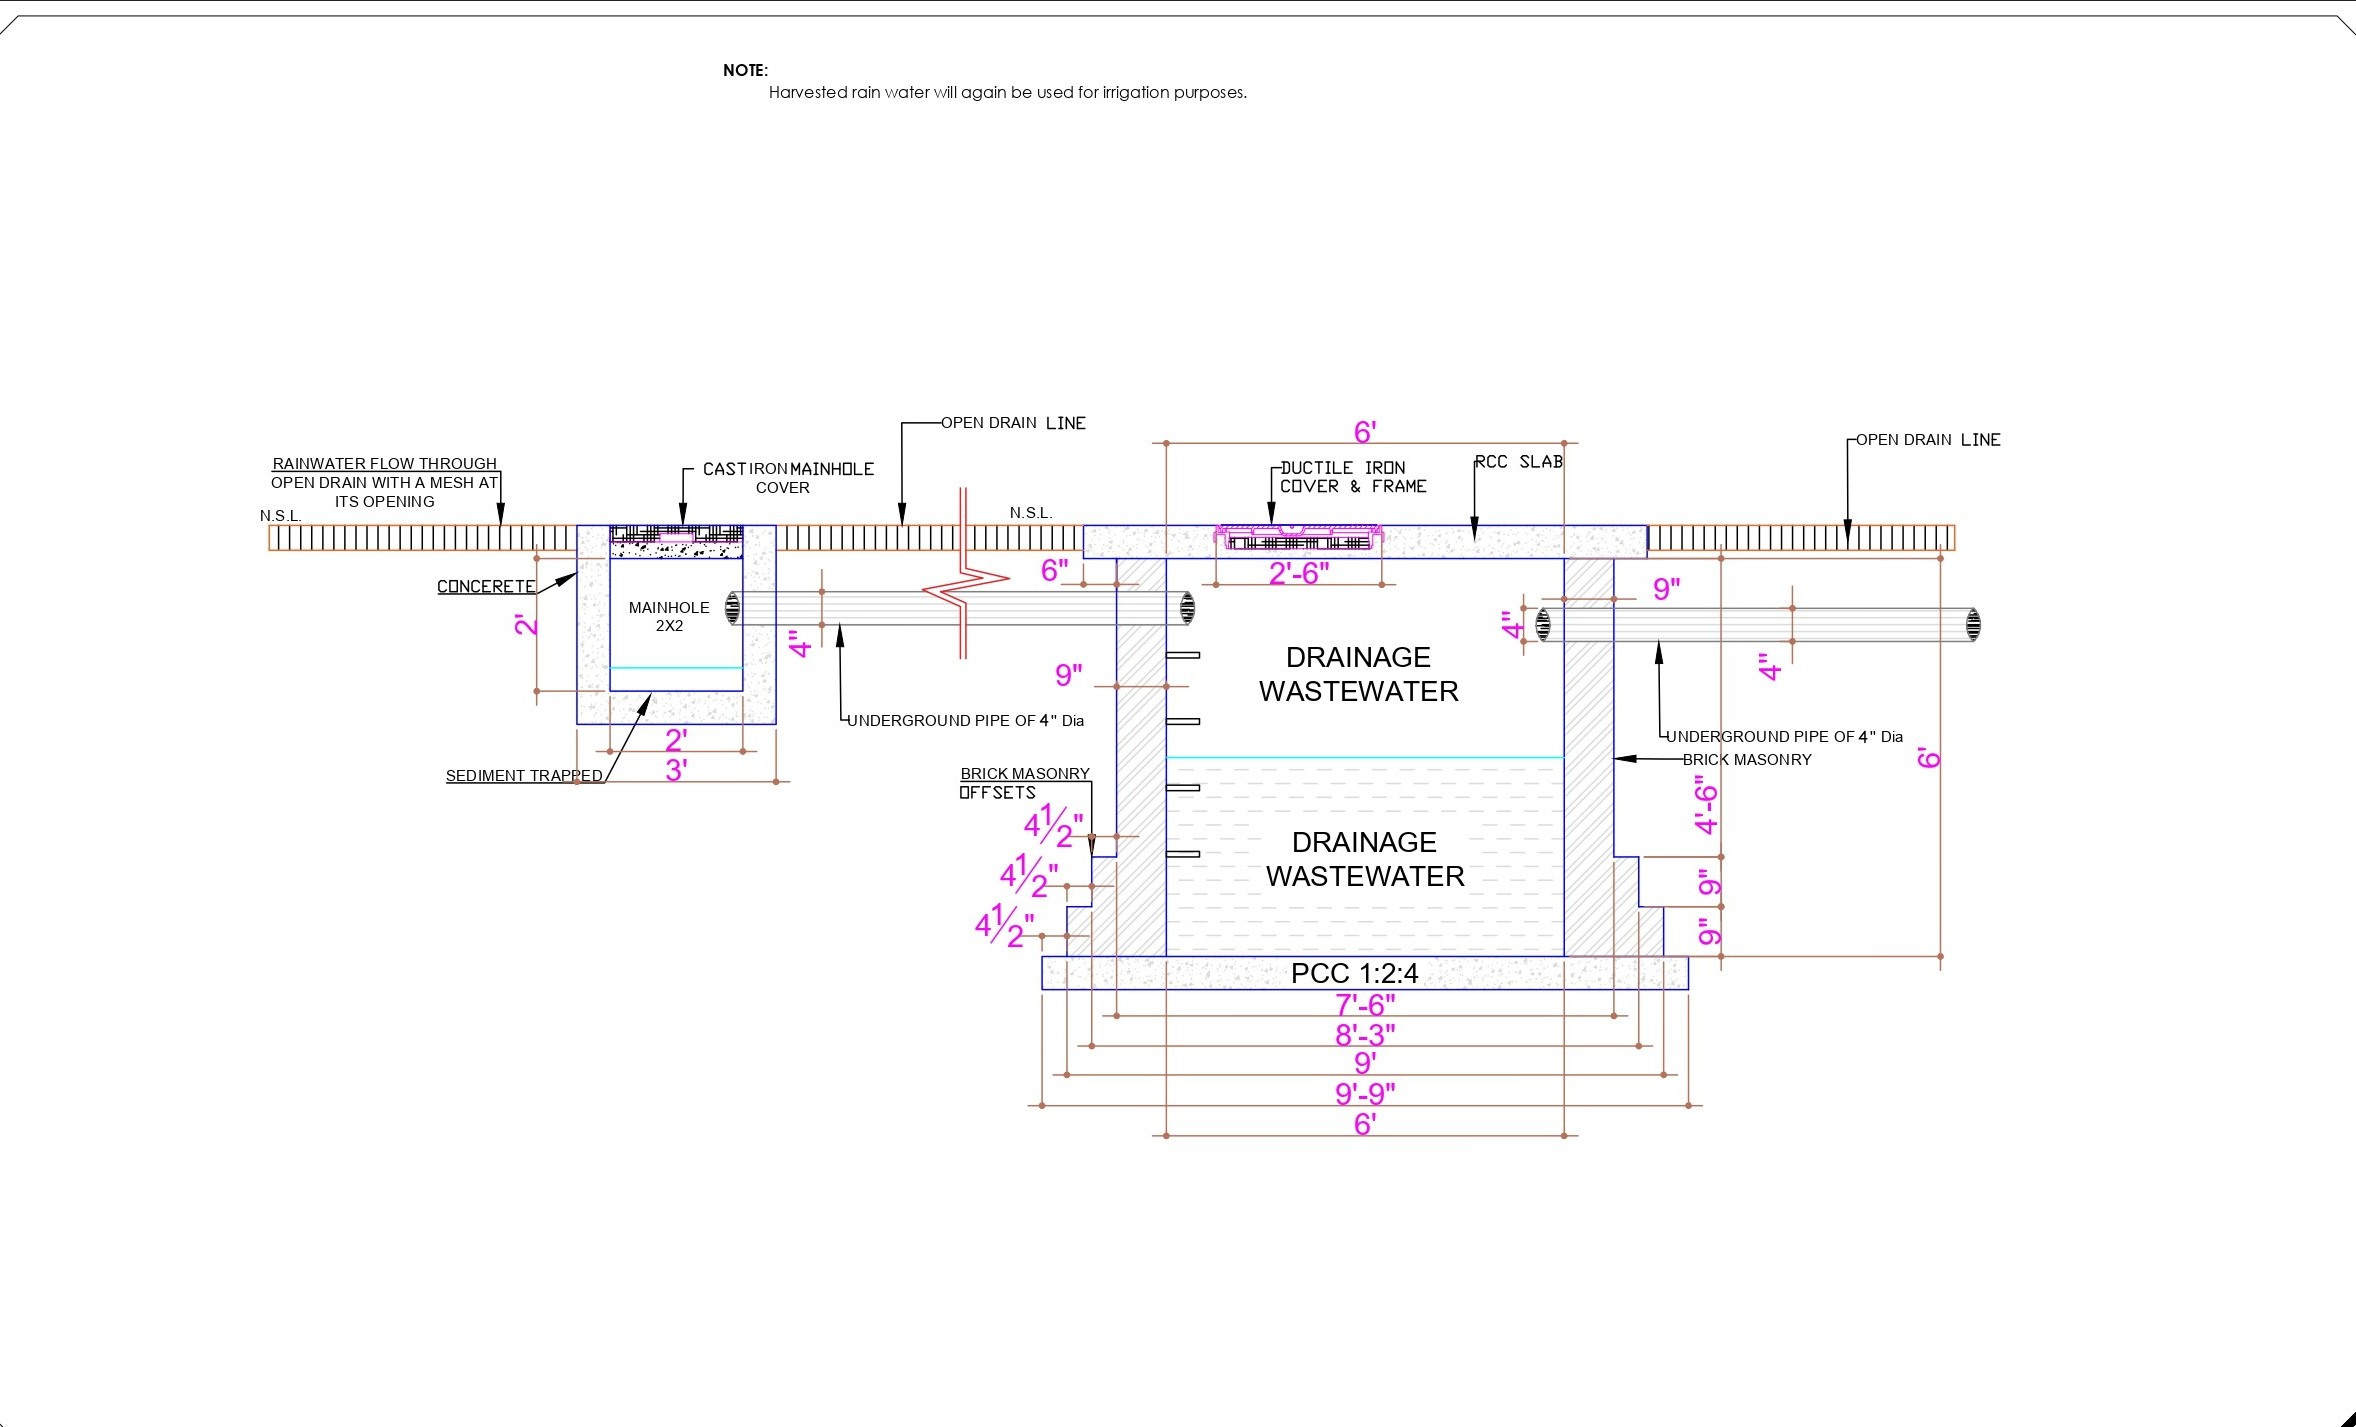The width and height of the screenshot is (2356, 1427).
Task: Click the 7'-6" dimension text
Action: [1365, 1004]
